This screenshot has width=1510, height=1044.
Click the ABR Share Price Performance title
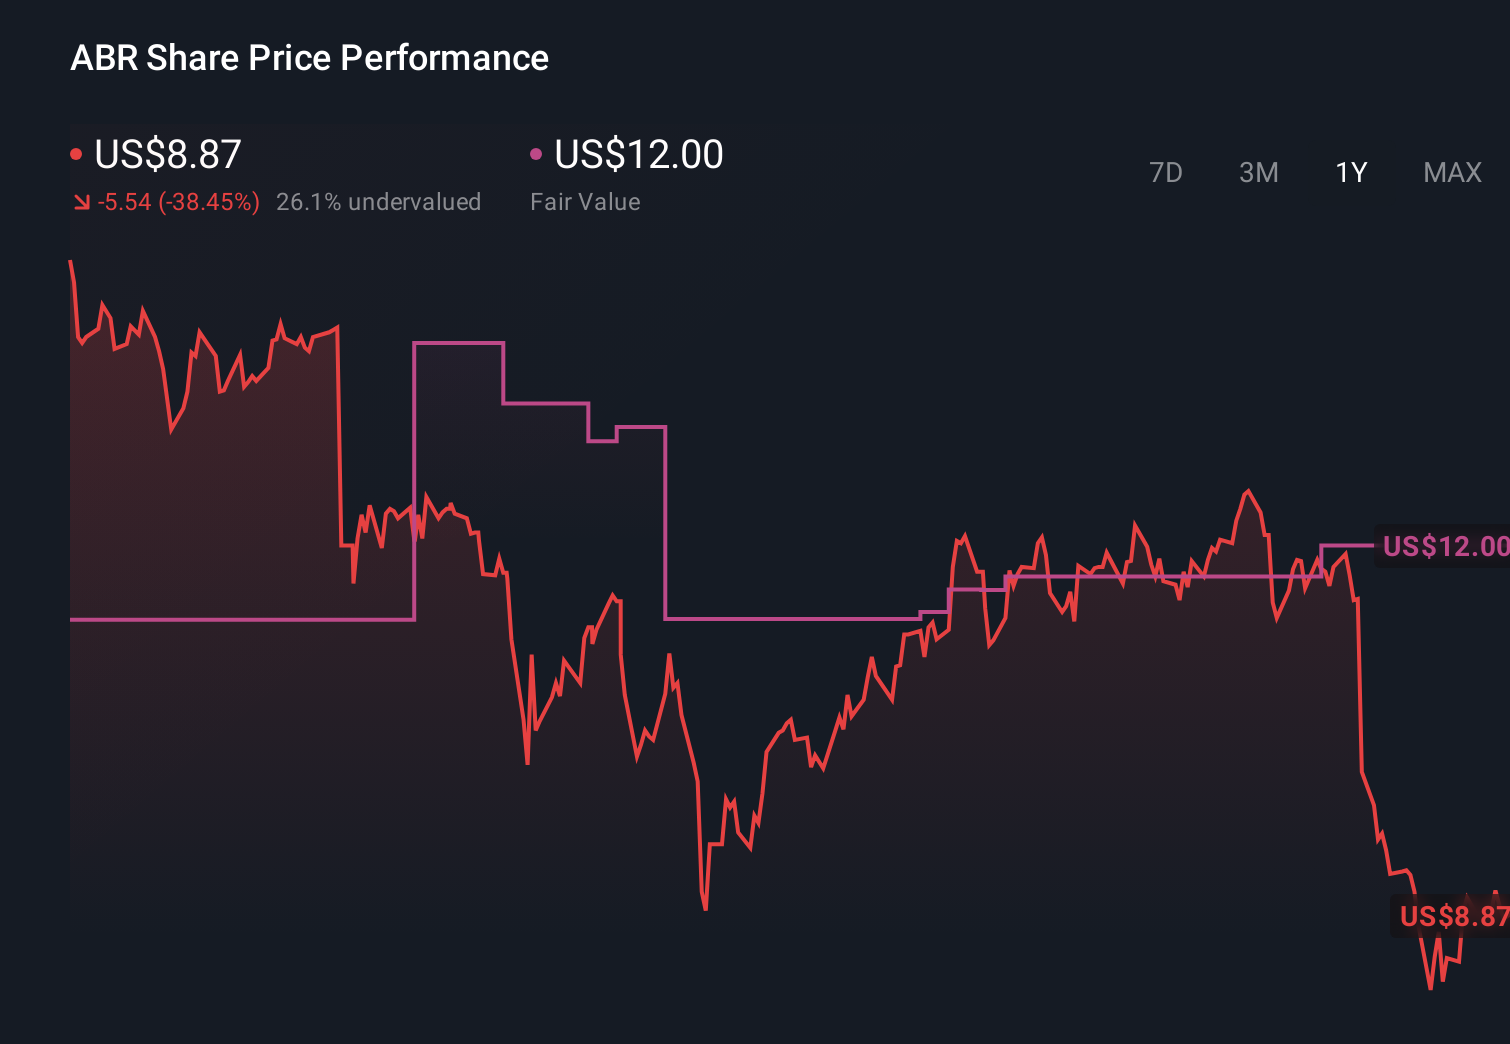310,58
